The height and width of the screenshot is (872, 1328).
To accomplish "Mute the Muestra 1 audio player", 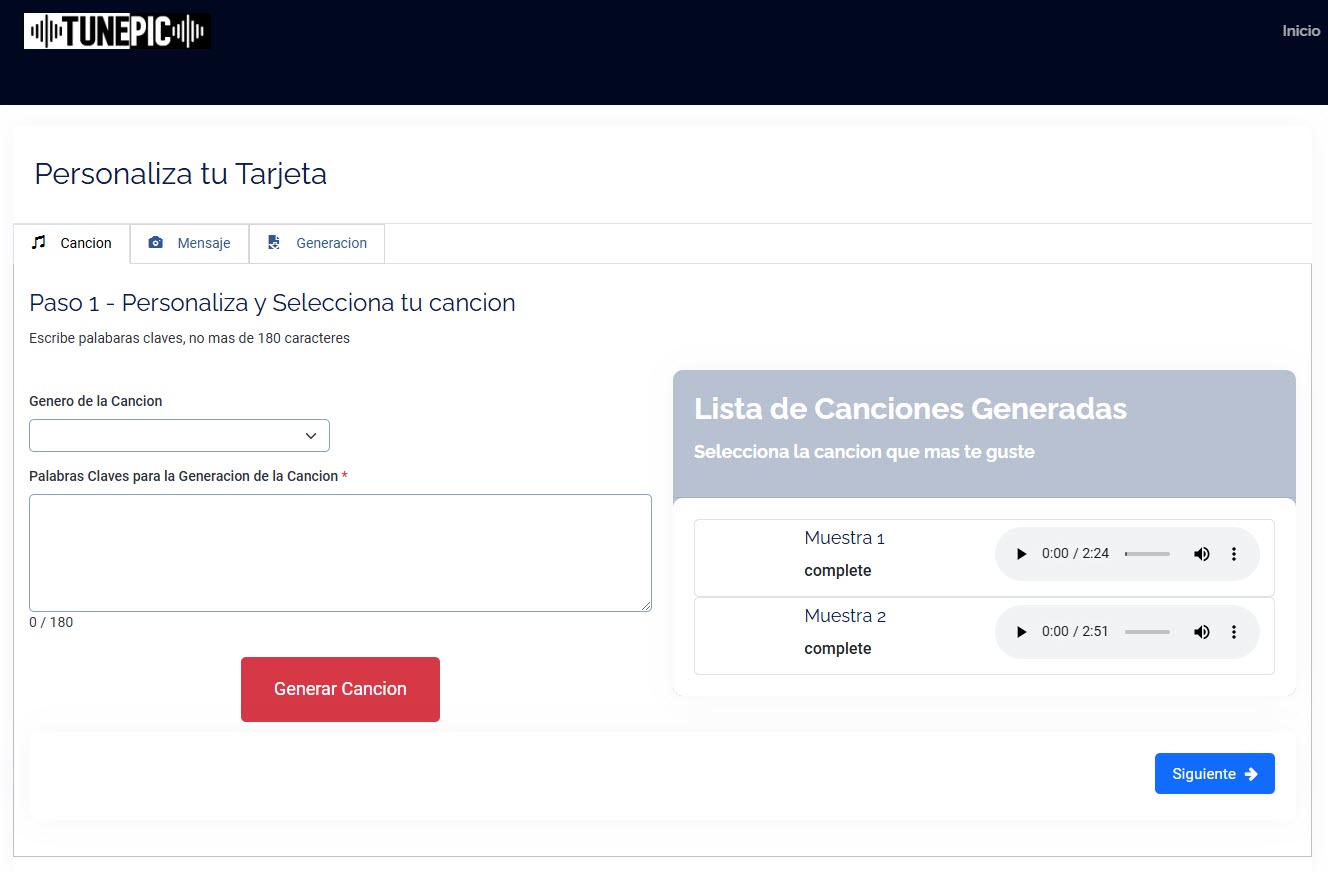I will (x=1201, y=553).
